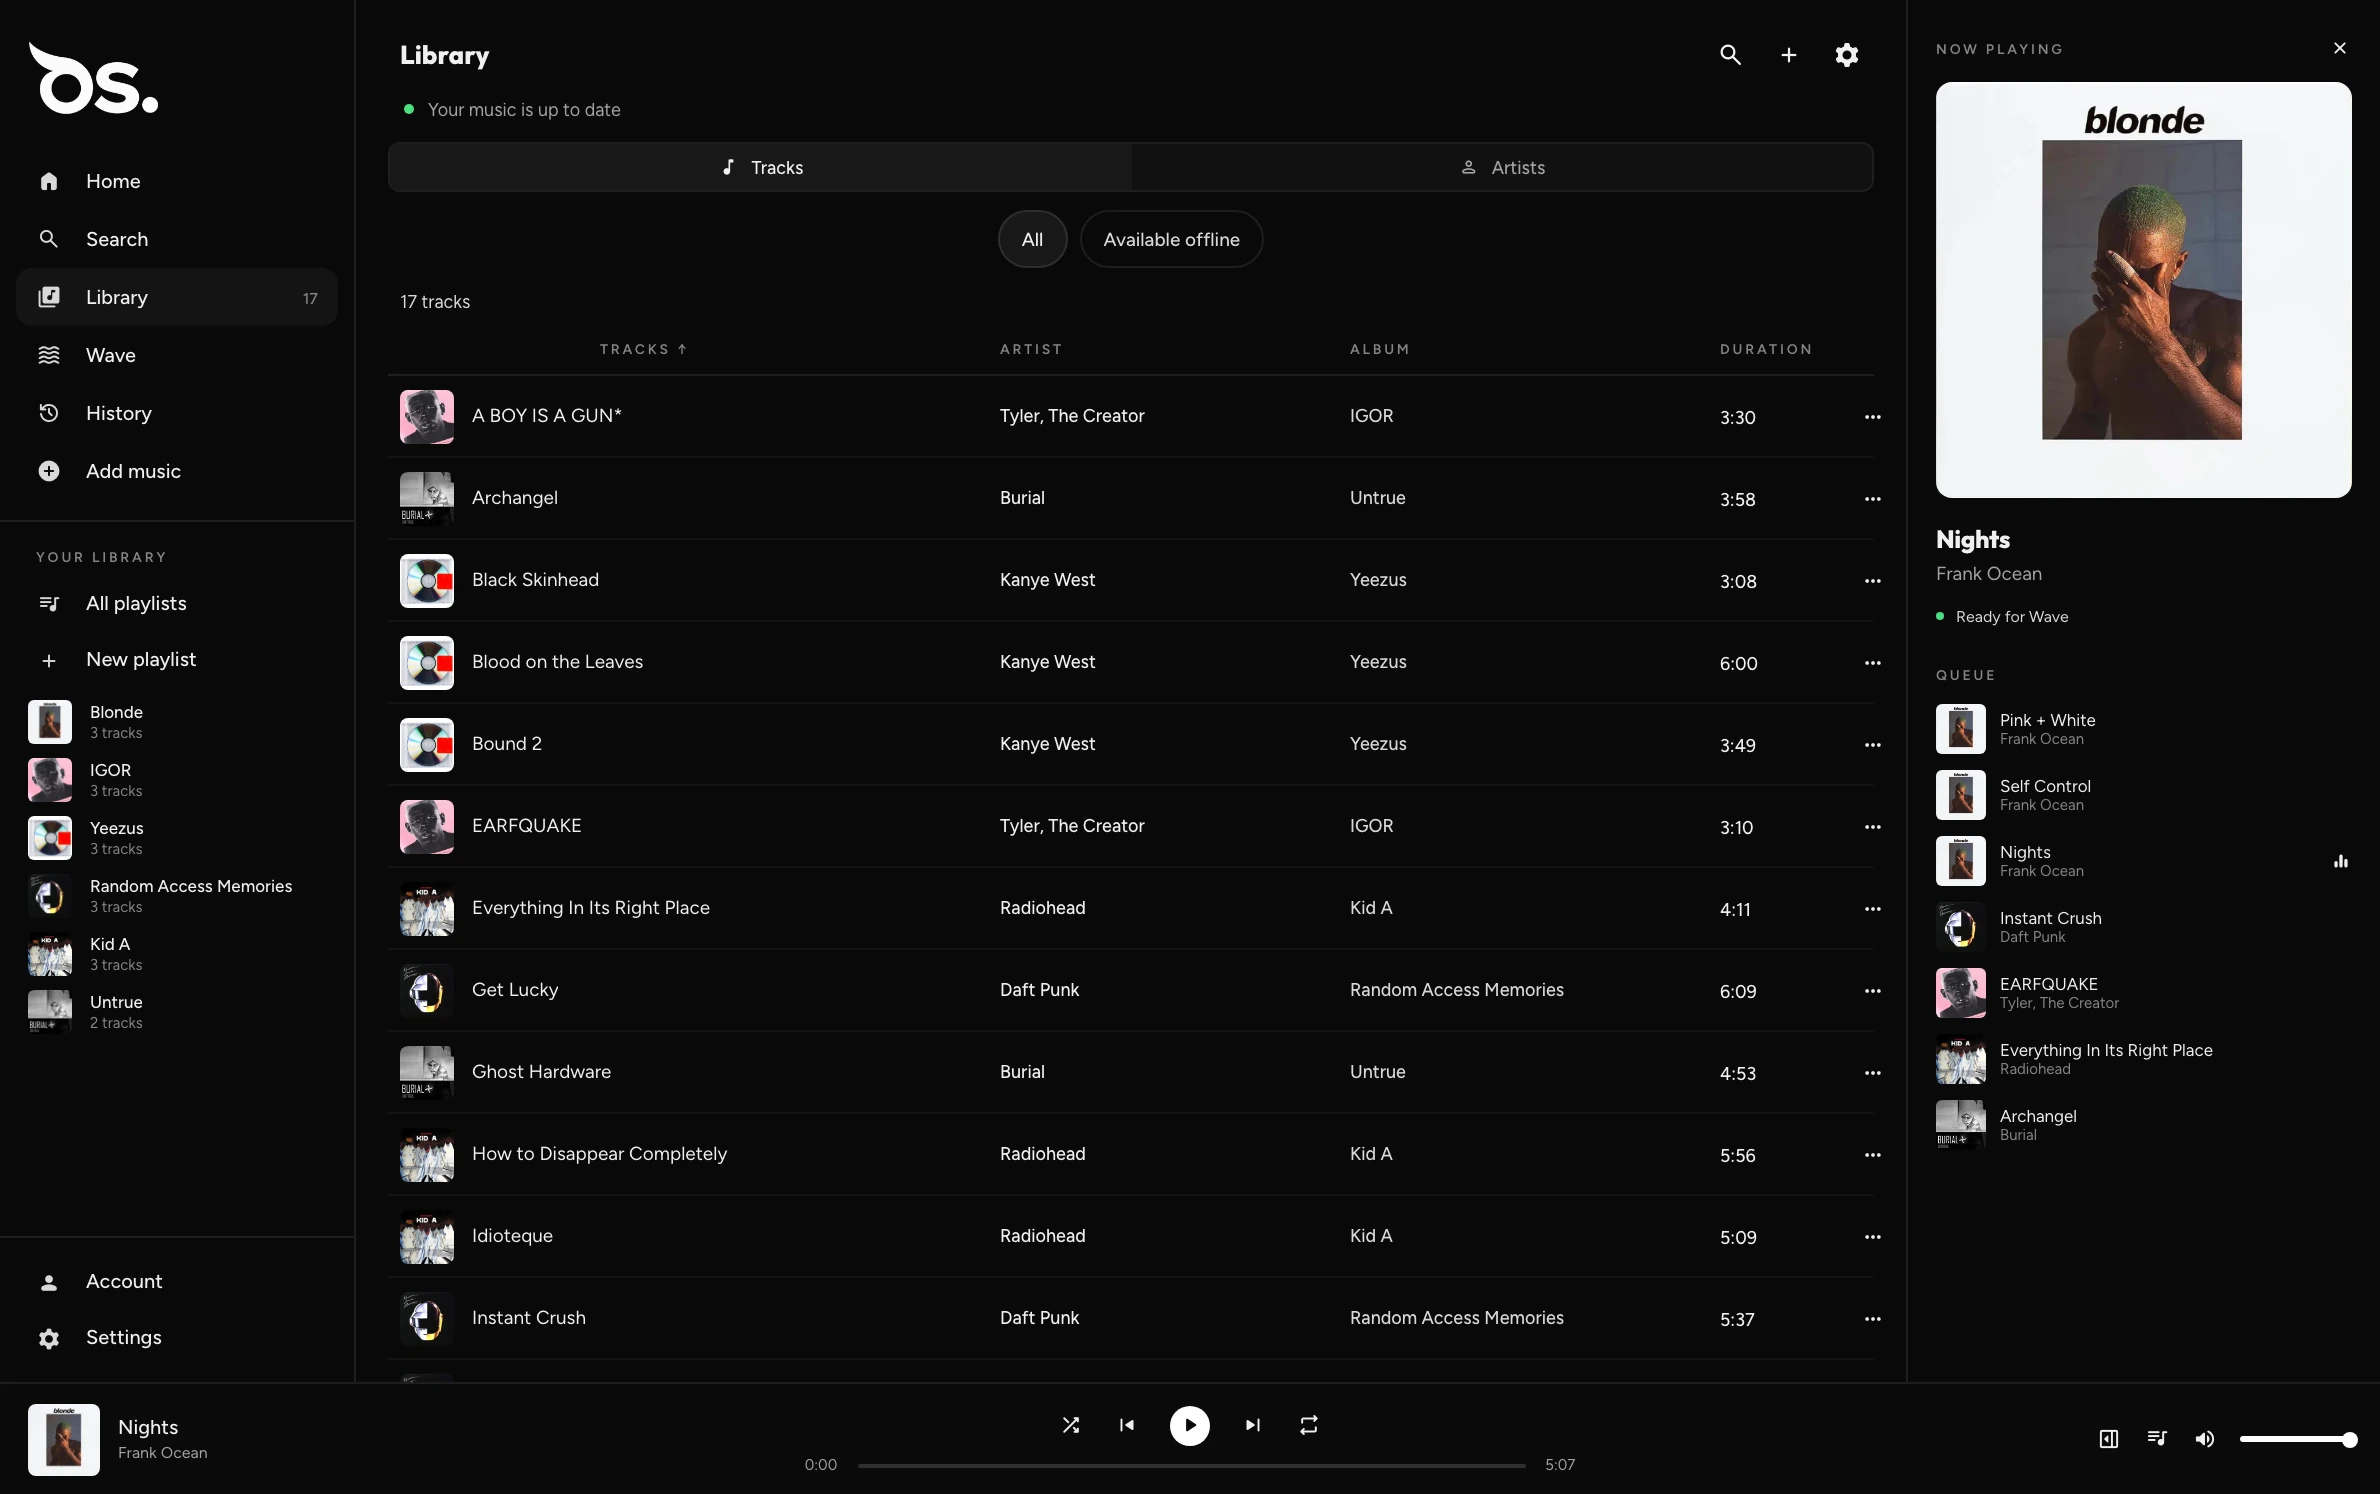2380x1494 pixels.
Task: Open Account page
Action: tap(177, 1282)
